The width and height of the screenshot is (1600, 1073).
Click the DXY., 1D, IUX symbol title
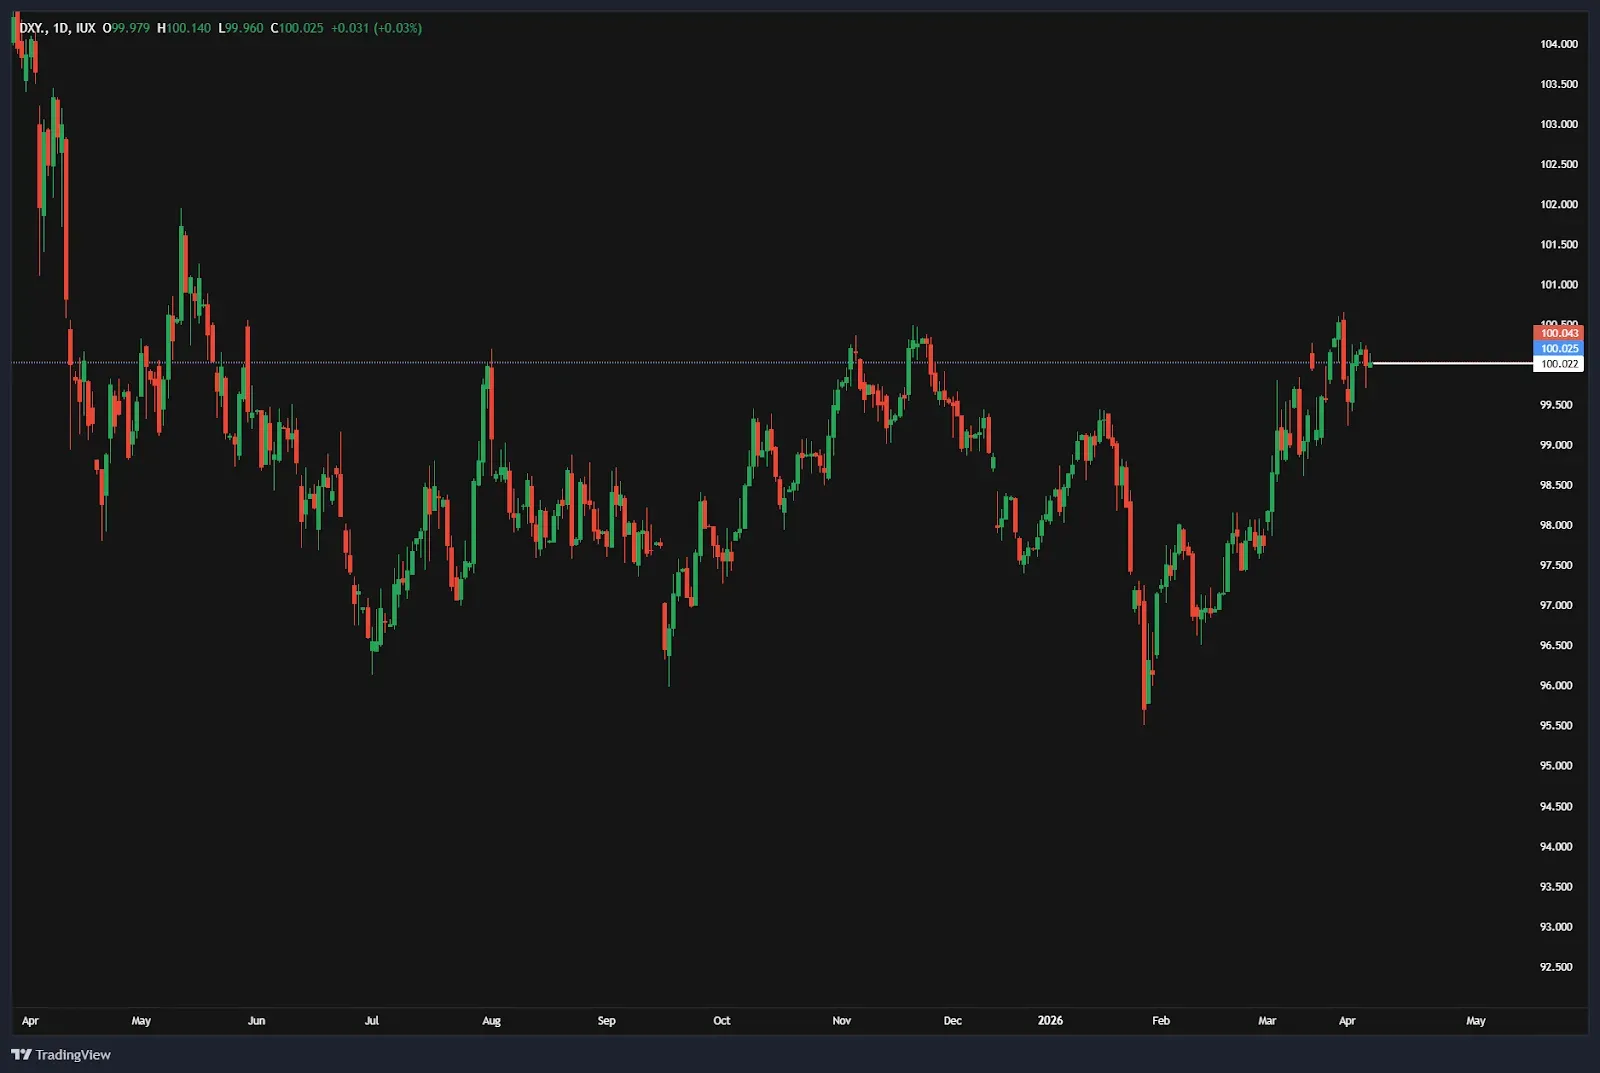coord(58,28)
